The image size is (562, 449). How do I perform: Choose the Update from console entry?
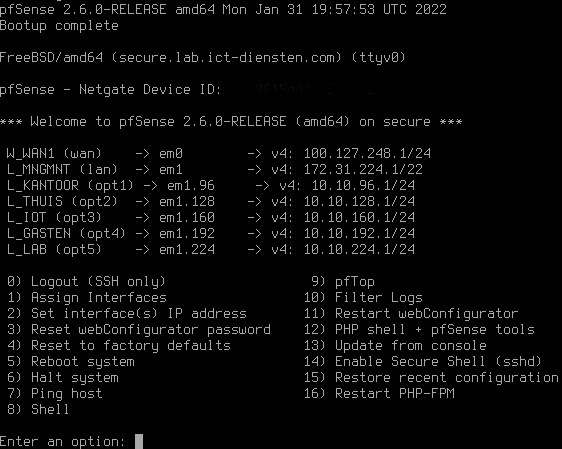pyautogui.click(x=395, y=346)
